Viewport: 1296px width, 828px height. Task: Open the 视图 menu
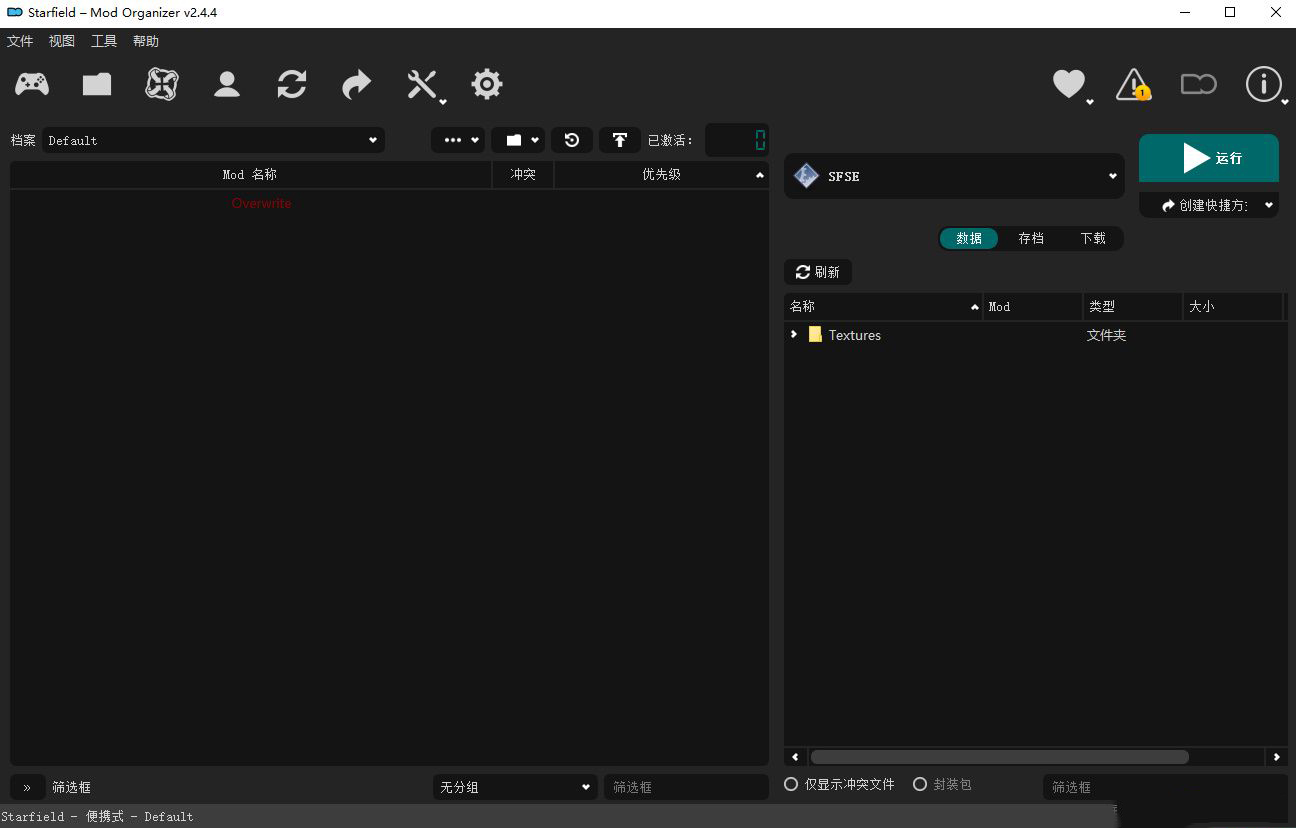tap(62, 41)
